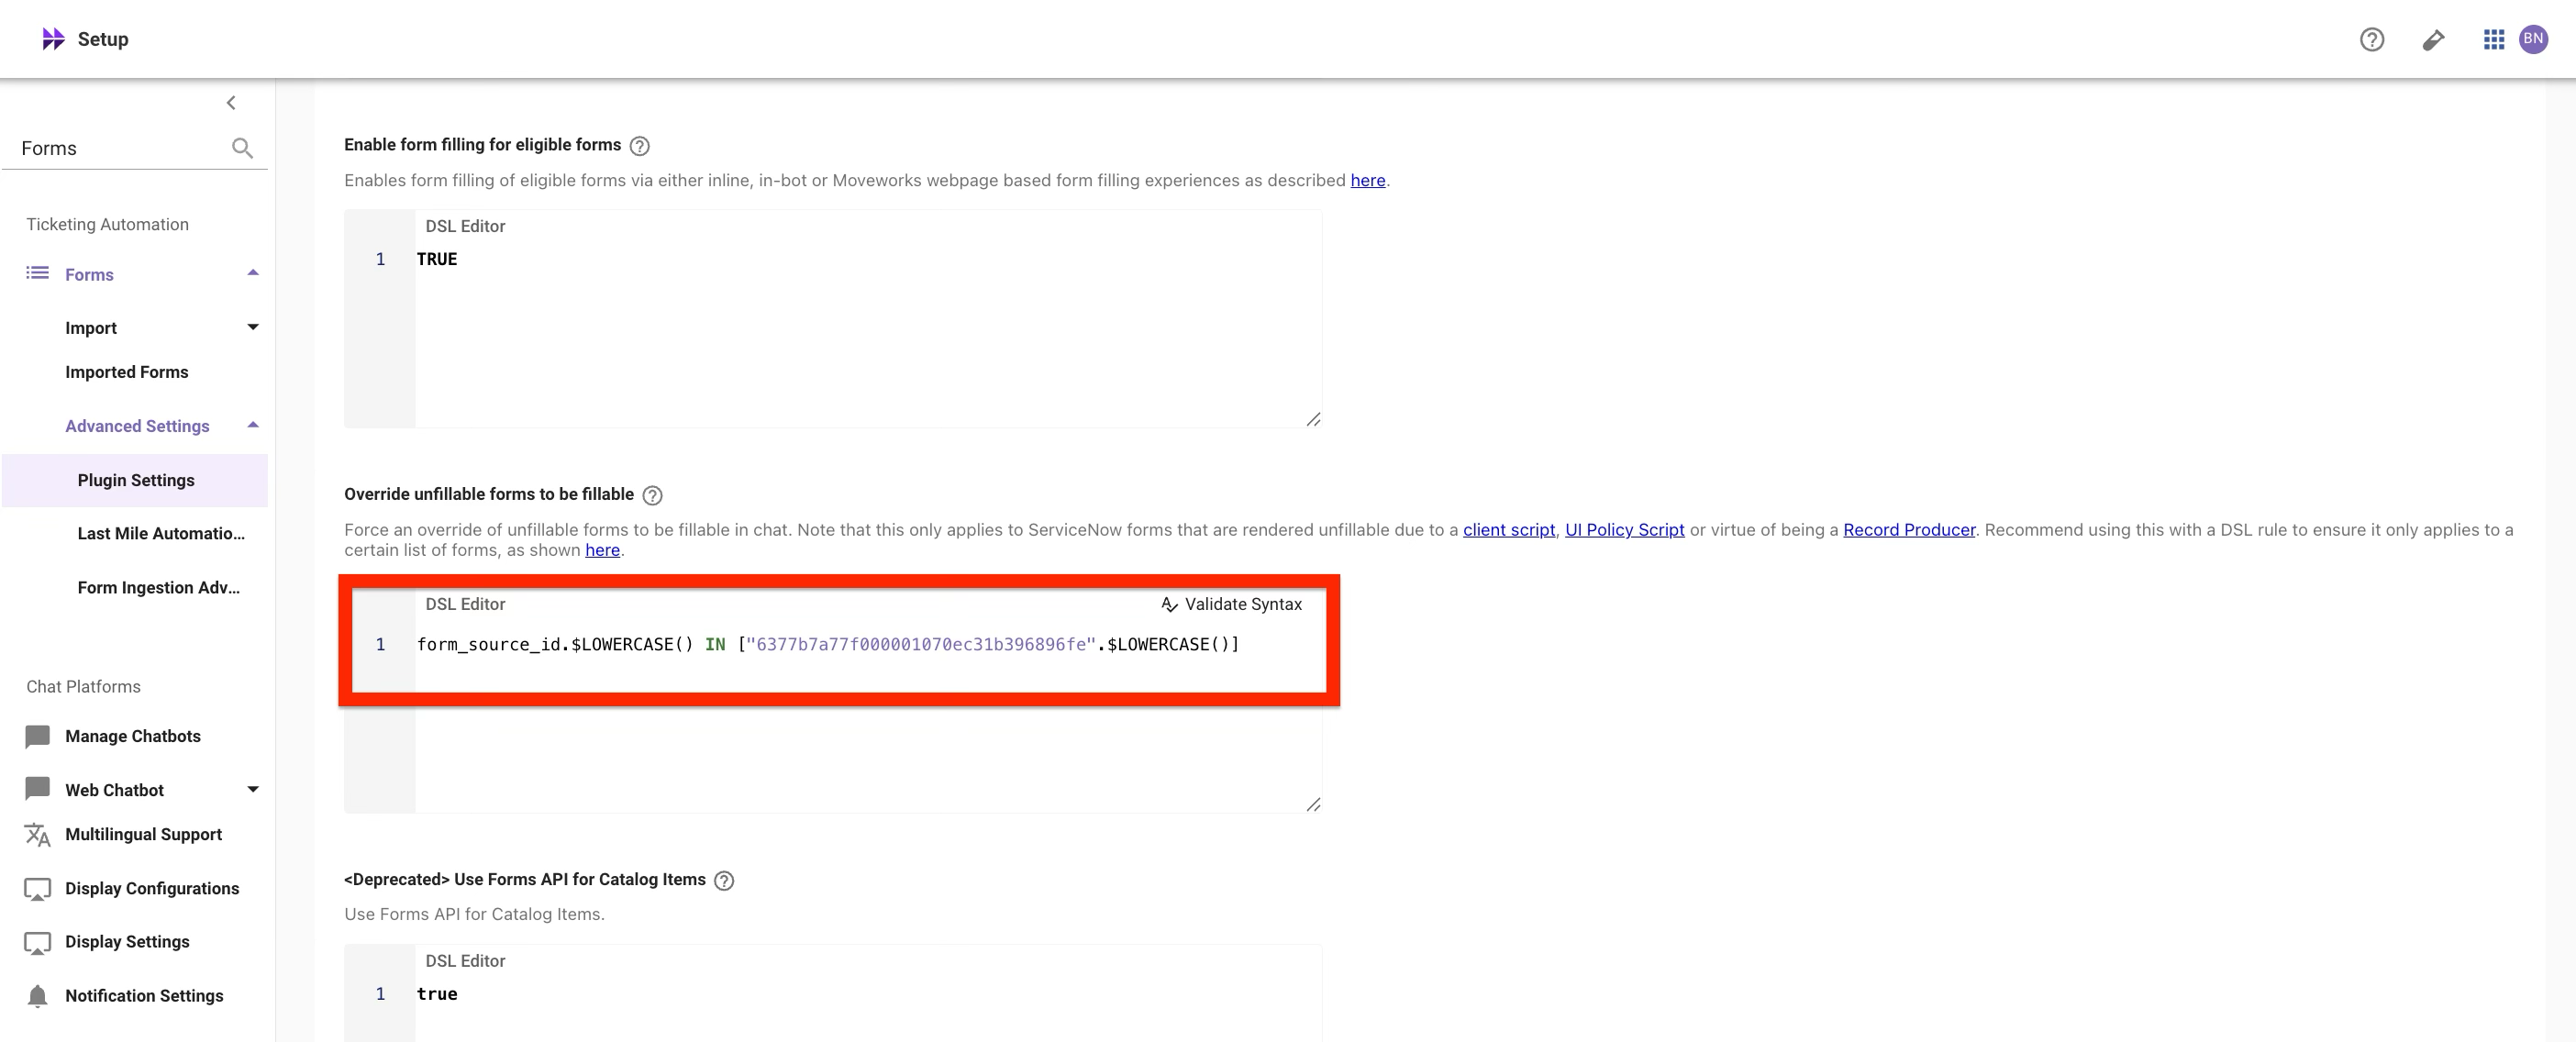Open the Record Producer link

pyautogui.click(x=1909, y=530)
